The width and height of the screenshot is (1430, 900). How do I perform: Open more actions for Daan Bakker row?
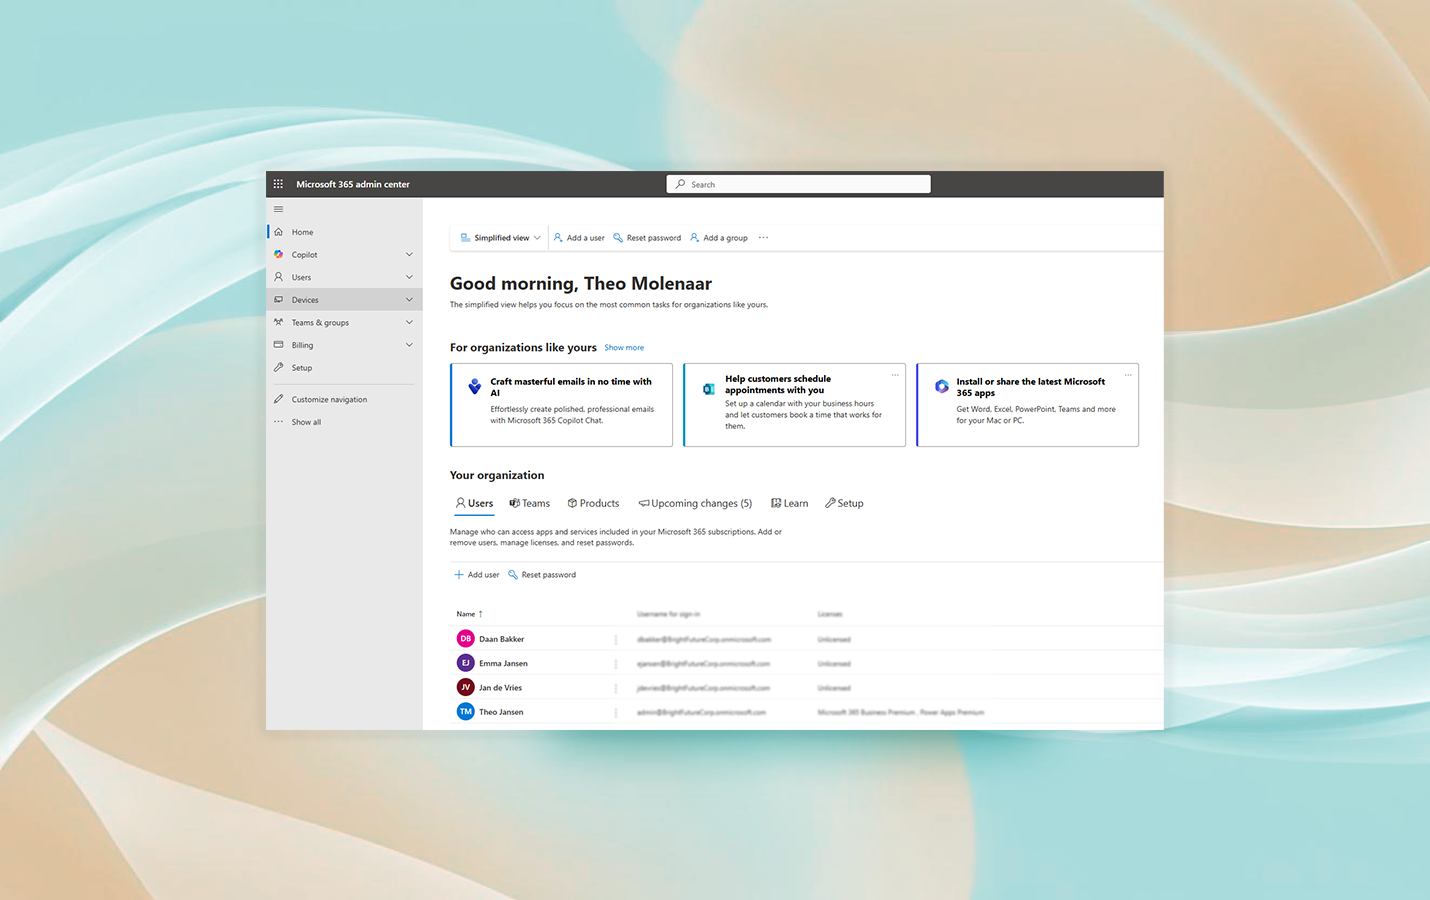coord(616,639)
